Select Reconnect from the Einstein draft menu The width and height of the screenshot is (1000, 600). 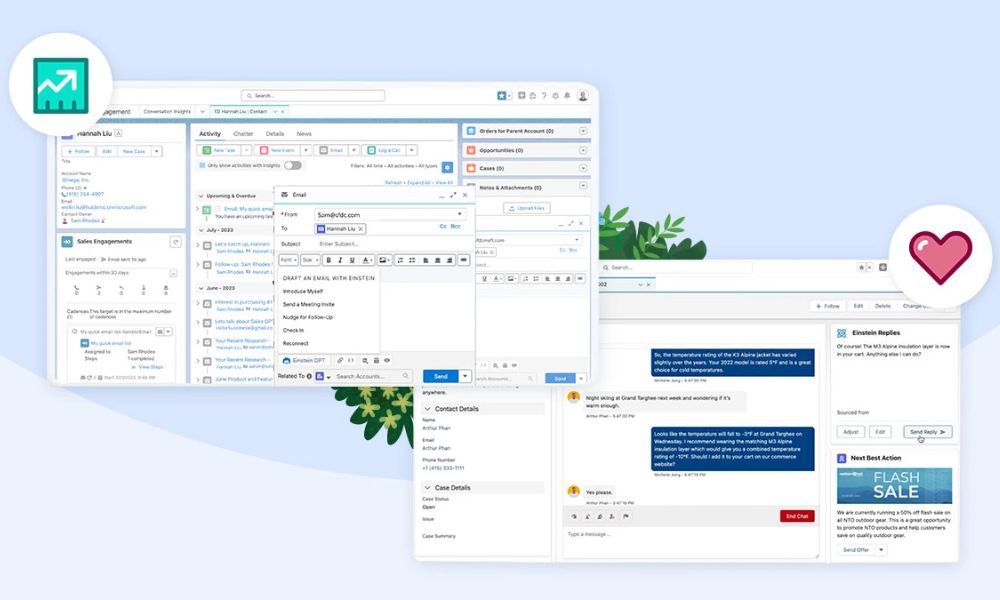(295, 343)
